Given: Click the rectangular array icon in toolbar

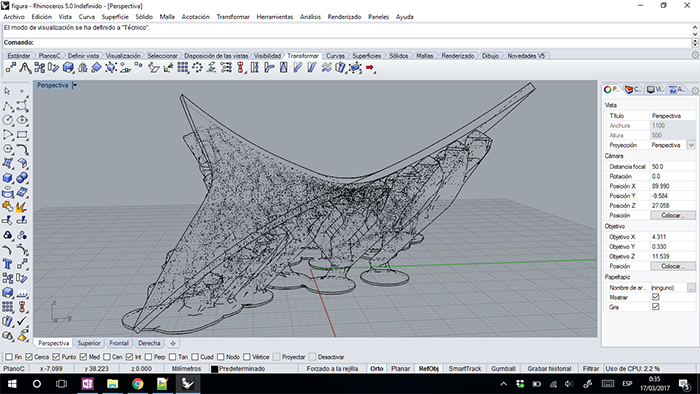Looking at the screenshot, I should point(183,68).
